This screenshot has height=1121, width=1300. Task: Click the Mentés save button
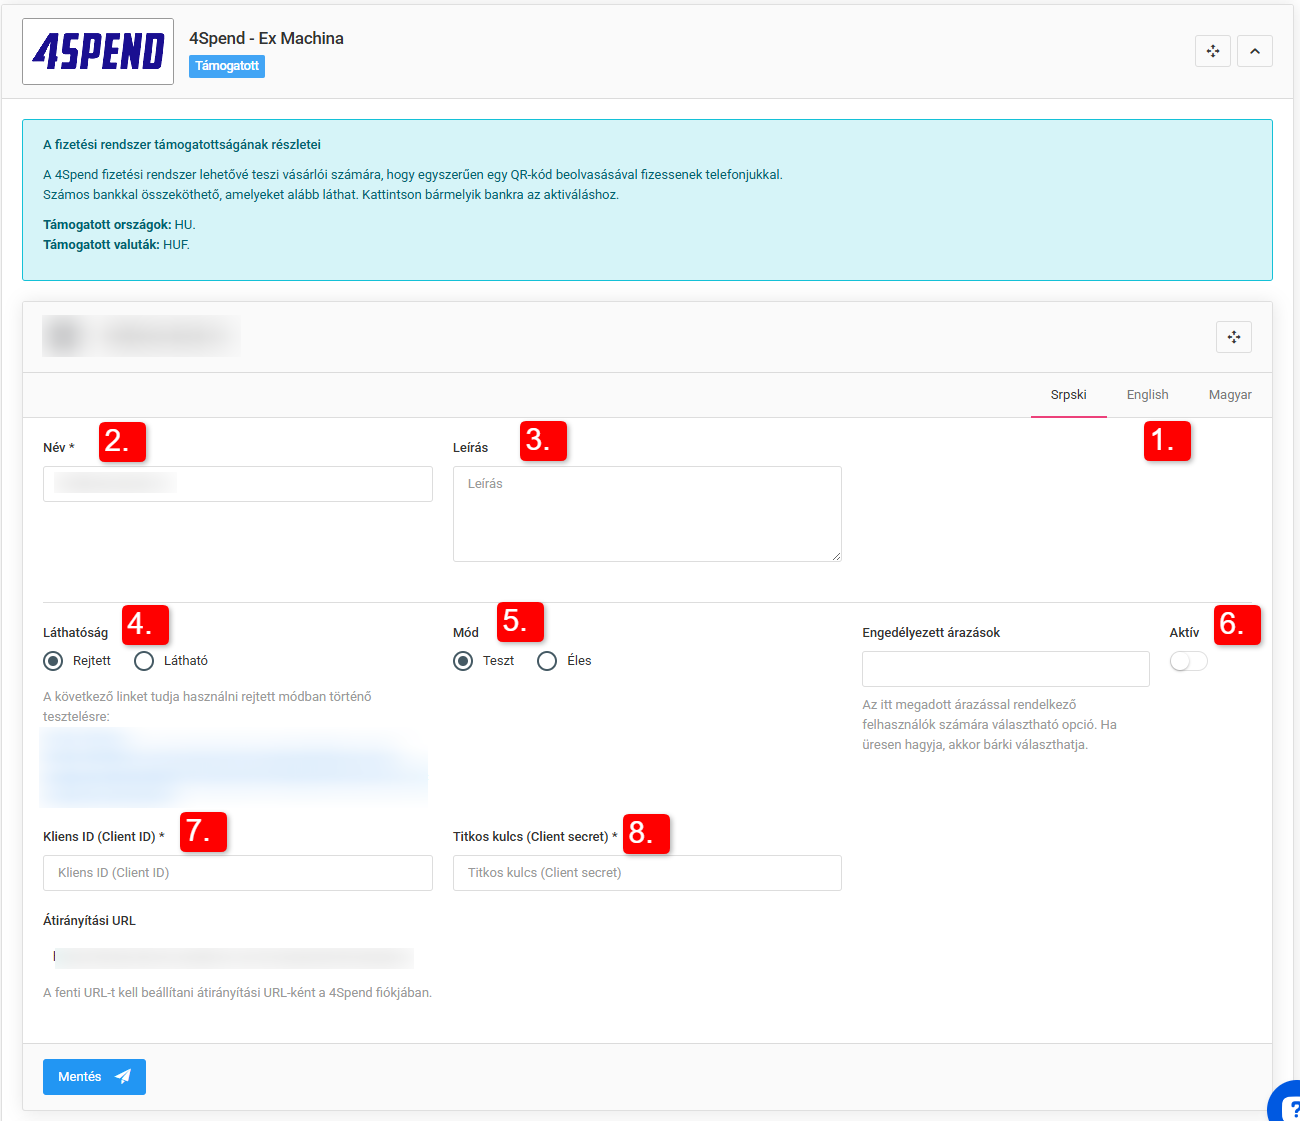[94, 1077]
